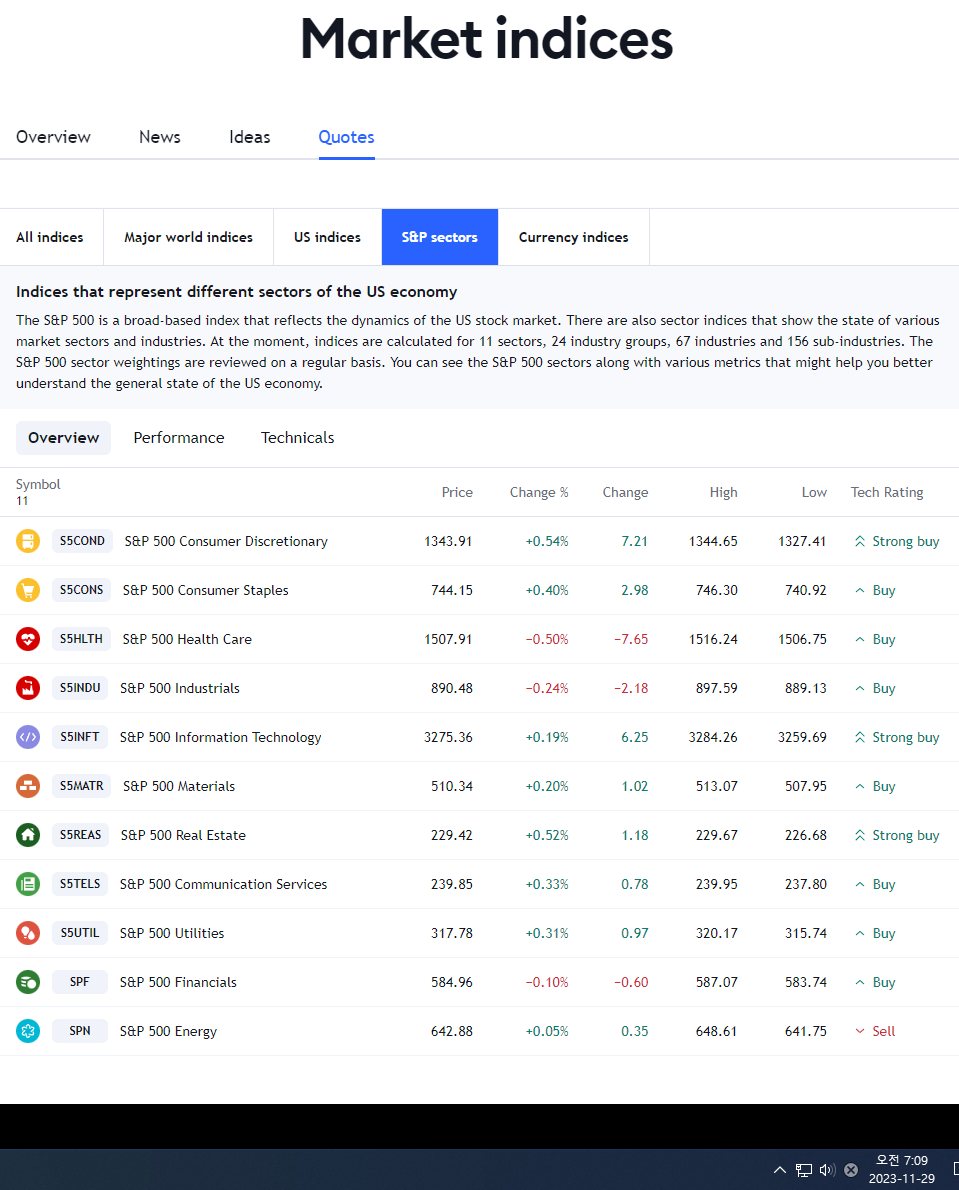959x1190 pixels.
Task: Sort by the Change % column header
Action: pos(539,493)
